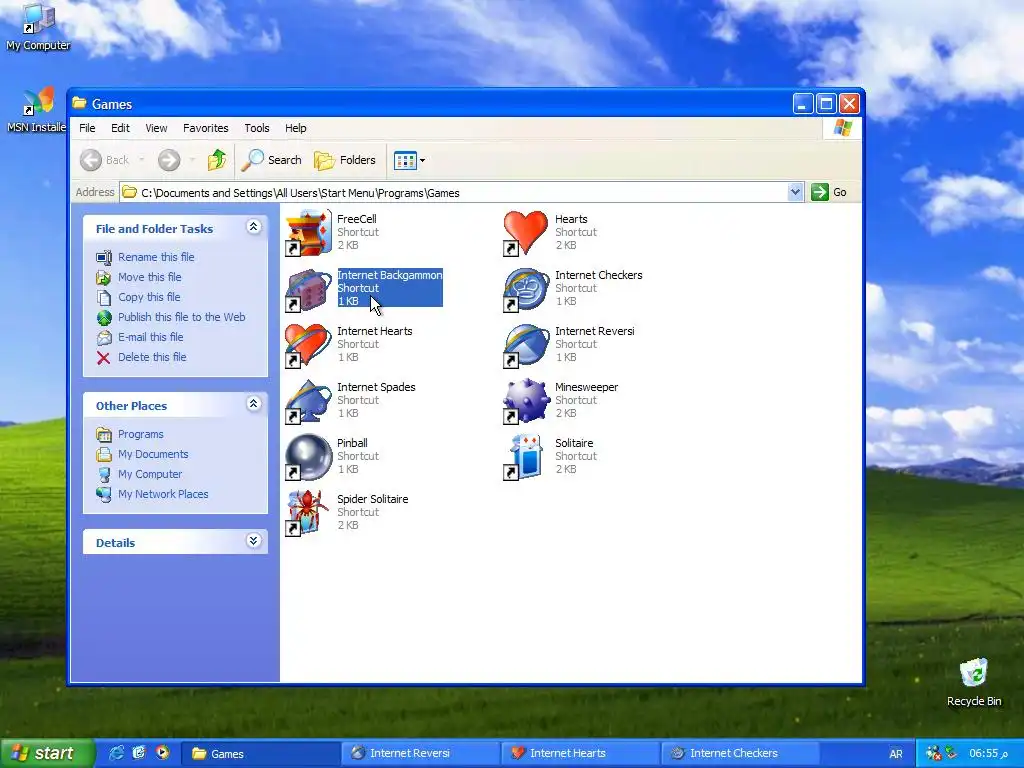
Task: Select the Hearts shortcut icon
Action: point(526,232)
